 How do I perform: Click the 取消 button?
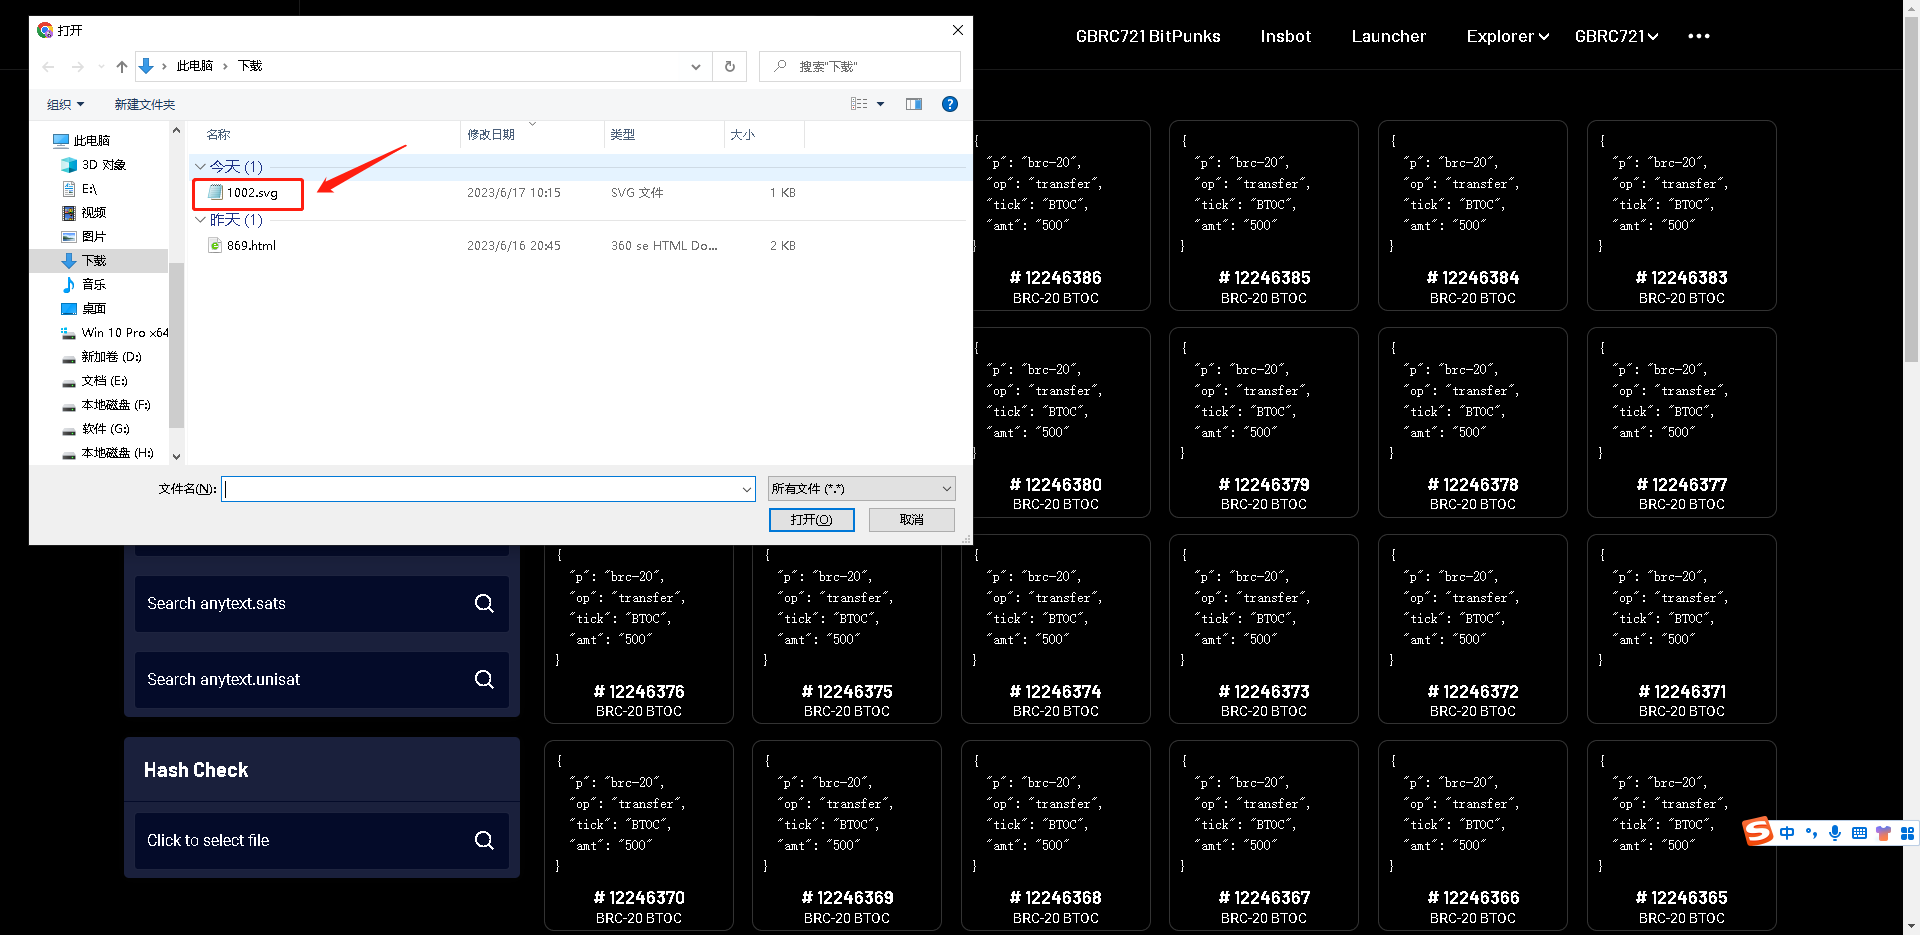(x=911, y=520)
